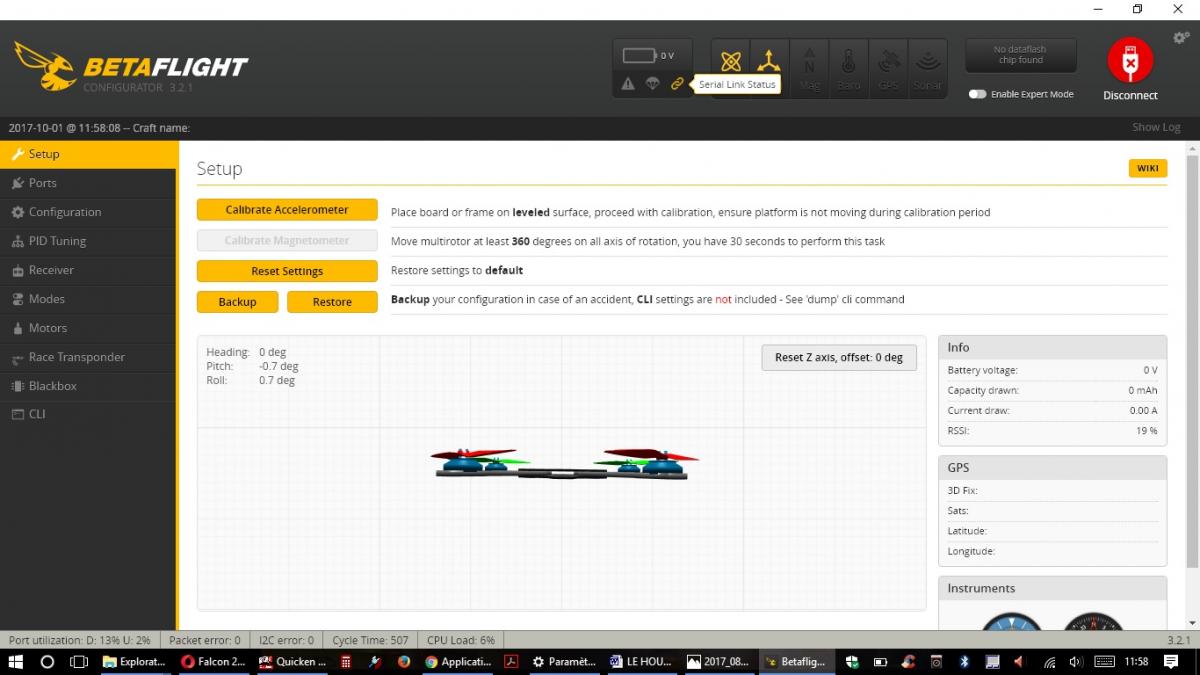Open the CLI tab in the sidebar
1200x675 pixels.
(37, 414)
